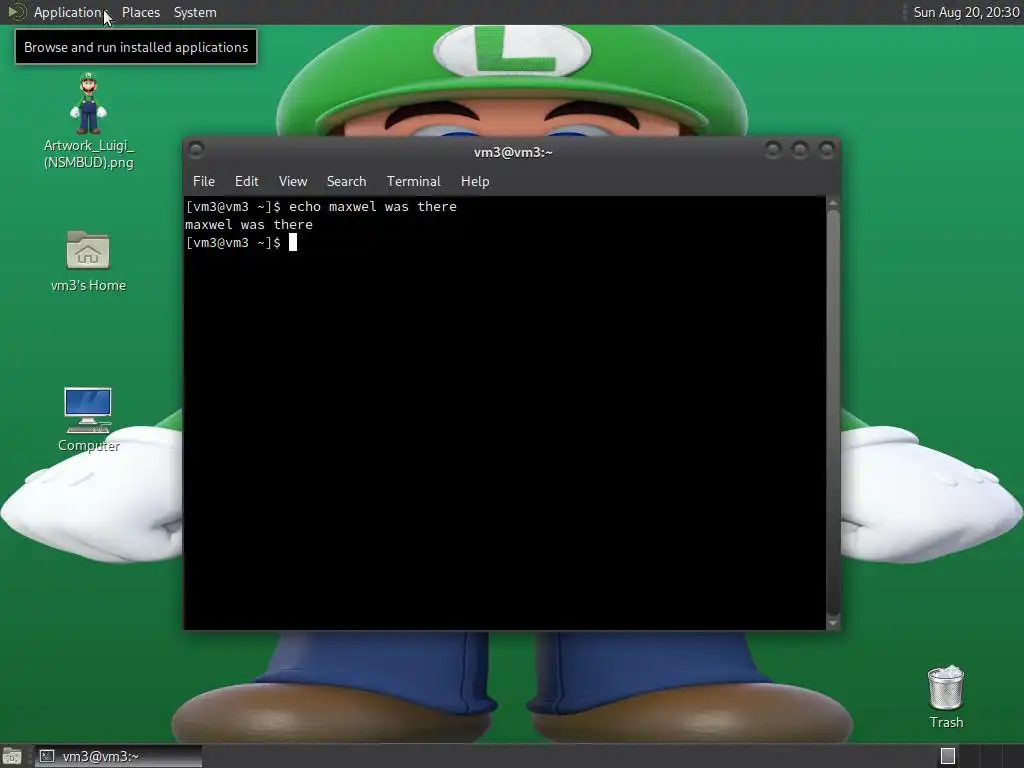
Task: Open the Trash icon on the desktop
Action: coord(946,697)
